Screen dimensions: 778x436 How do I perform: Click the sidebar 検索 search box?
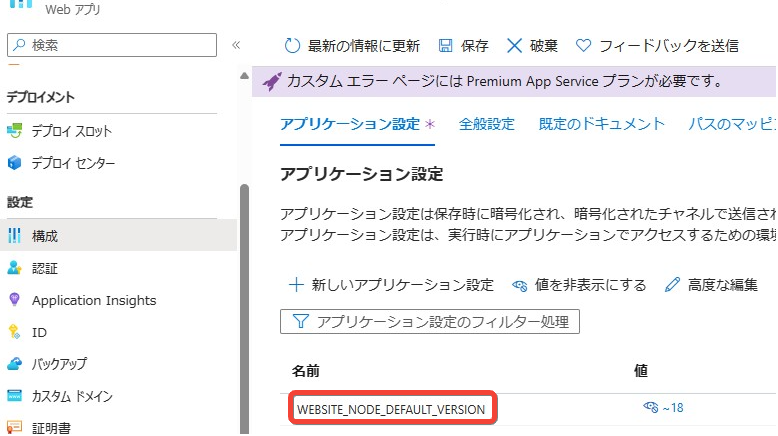click(111, 45)
